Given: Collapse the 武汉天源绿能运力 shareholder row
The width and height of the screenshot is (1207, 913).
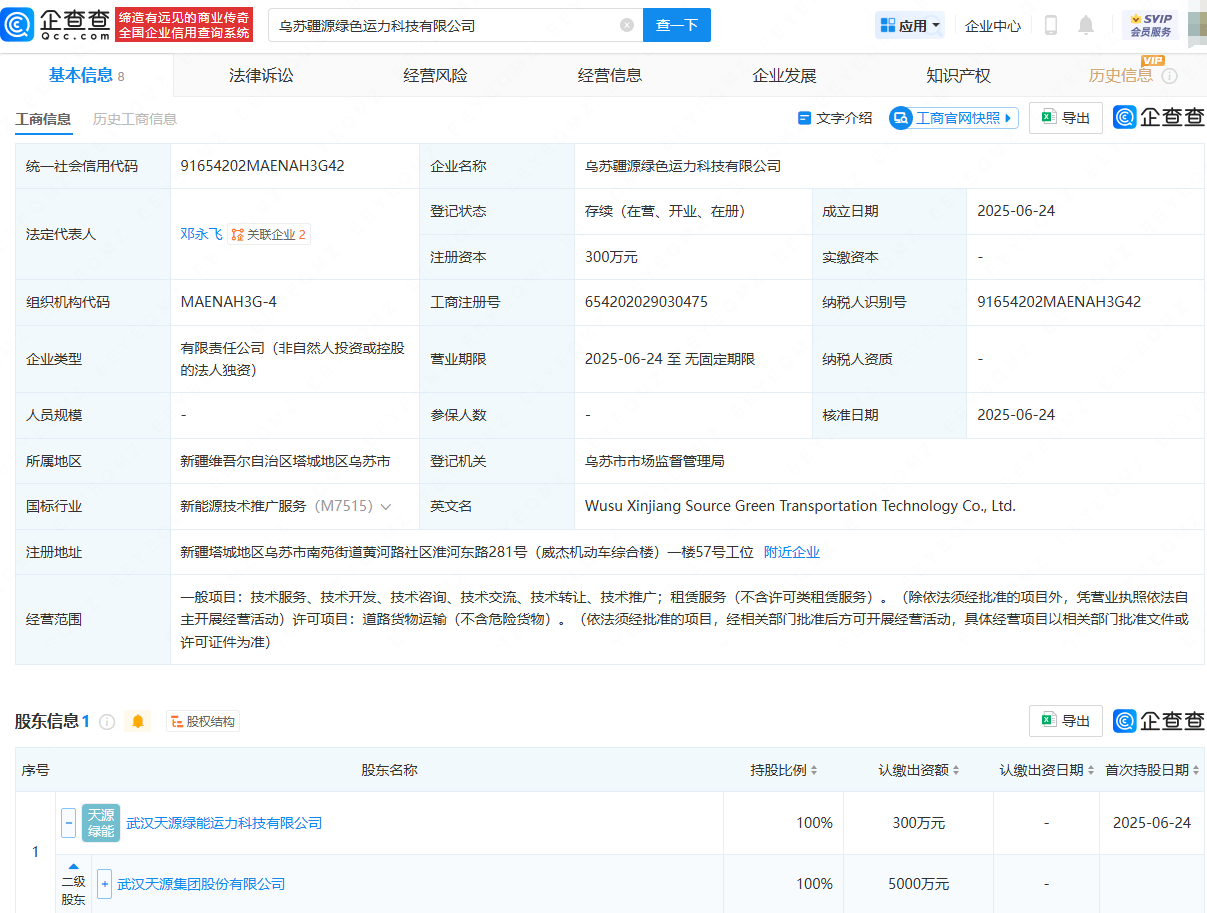Looking at the screenshot, I should 69,823.
